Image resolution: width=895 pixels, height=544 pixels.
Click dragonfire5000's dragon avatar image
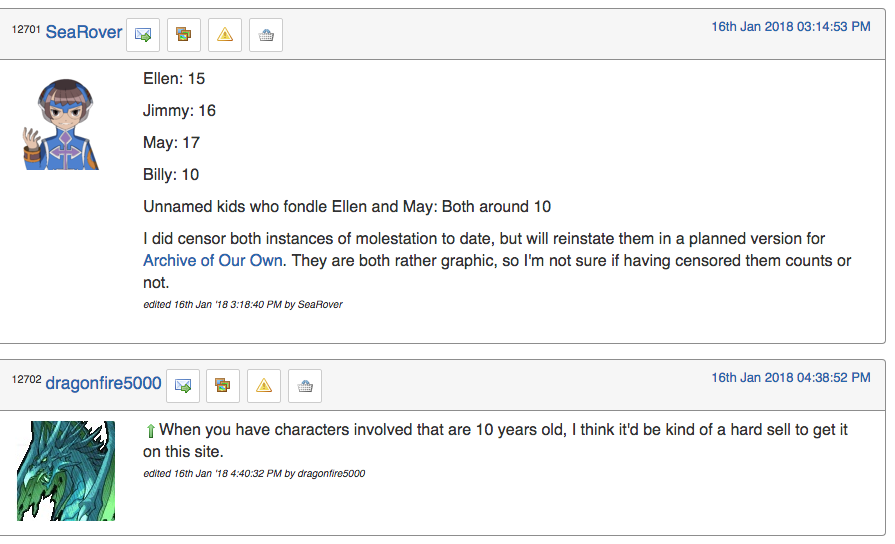click(x=66, y=471)
